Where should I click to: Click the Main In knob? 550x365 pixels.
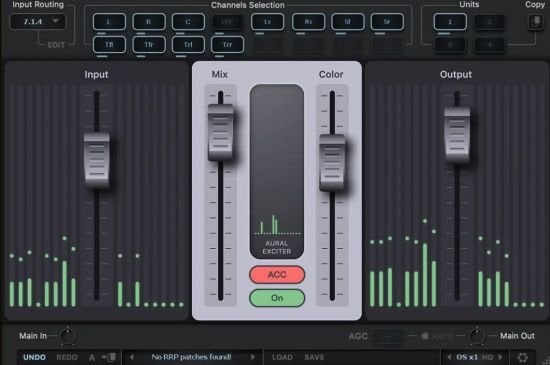point(67,336)
